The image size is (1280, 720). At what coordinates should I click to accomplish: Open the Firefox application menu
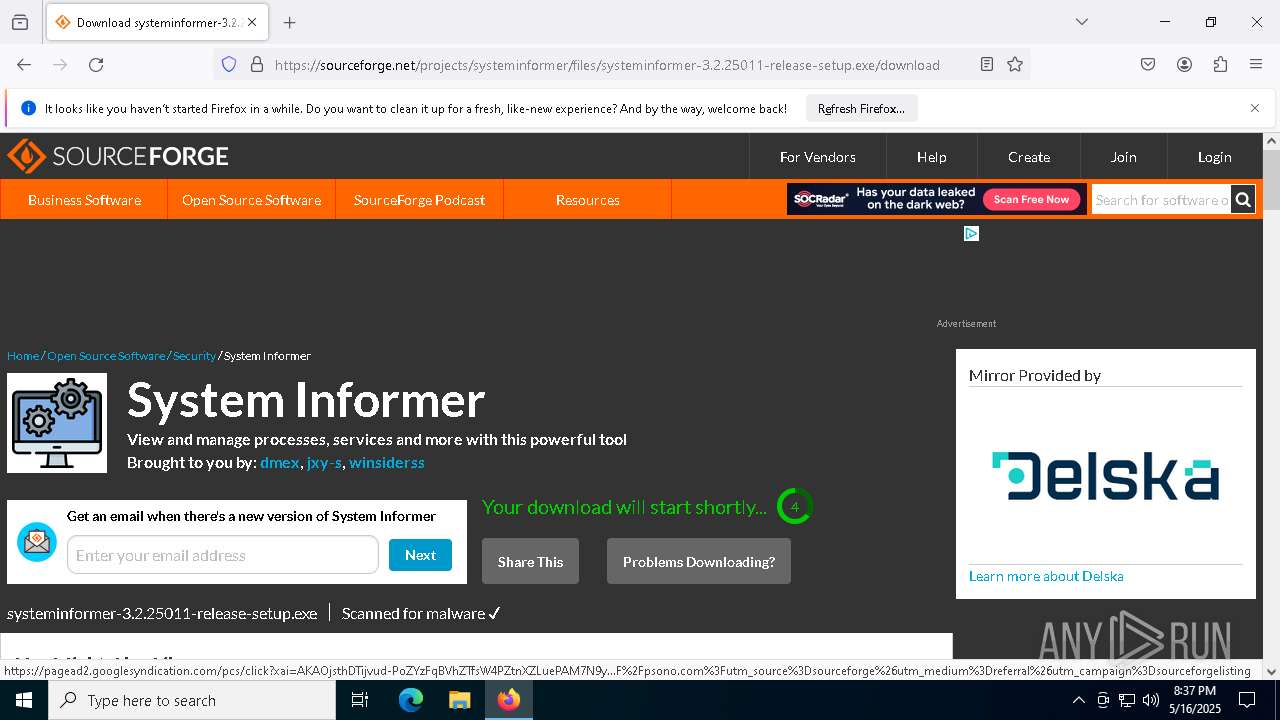pyautogui.click(x=1256, y=64)
